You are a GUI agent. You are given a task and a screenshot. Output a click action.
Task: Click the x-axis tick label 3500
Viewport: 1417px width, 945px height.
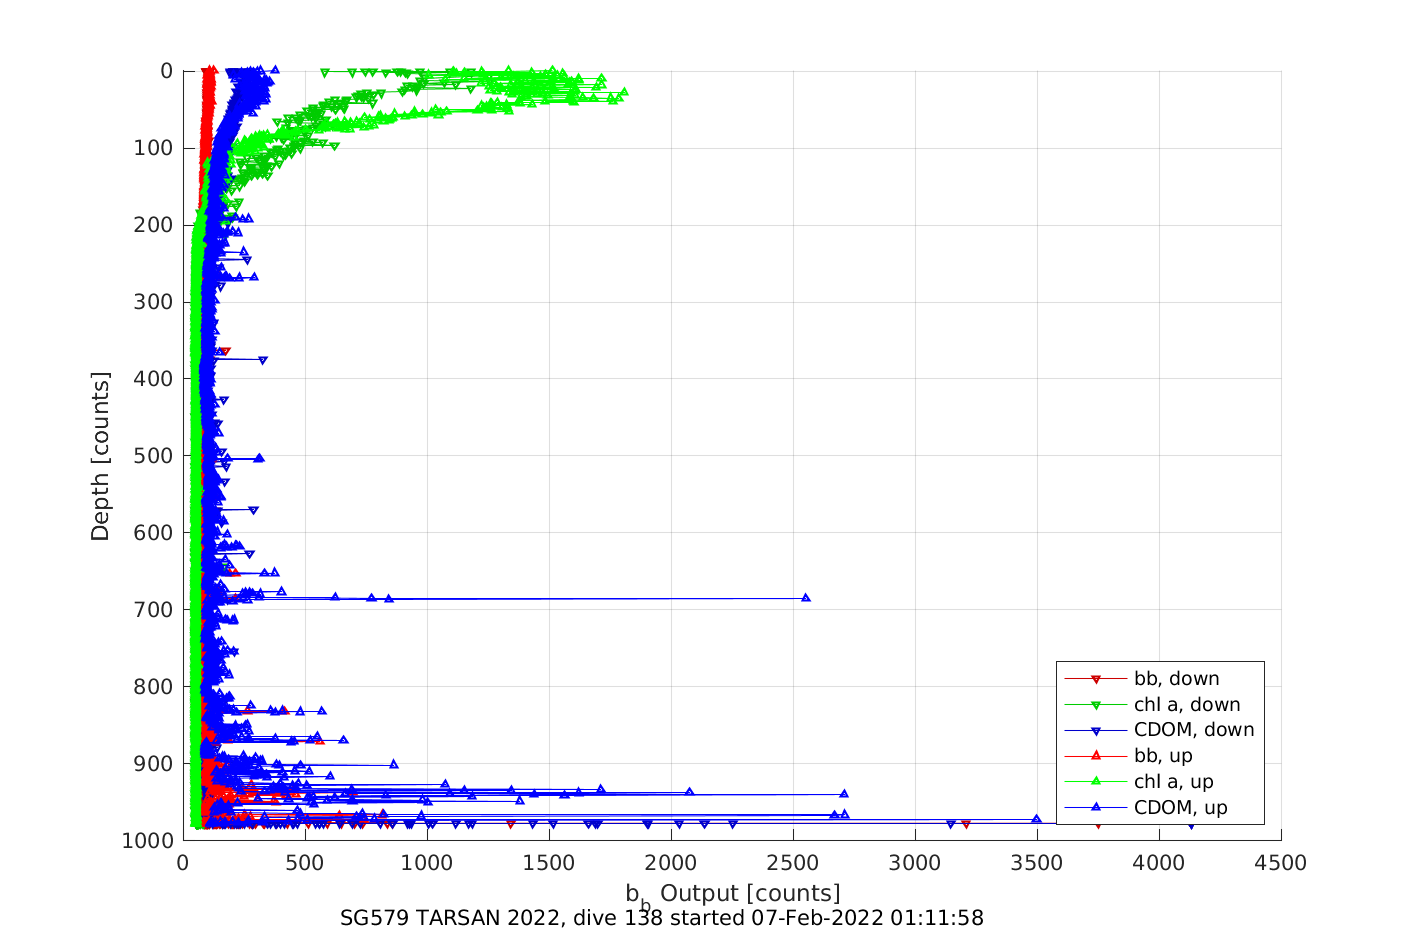(1037, 863)
